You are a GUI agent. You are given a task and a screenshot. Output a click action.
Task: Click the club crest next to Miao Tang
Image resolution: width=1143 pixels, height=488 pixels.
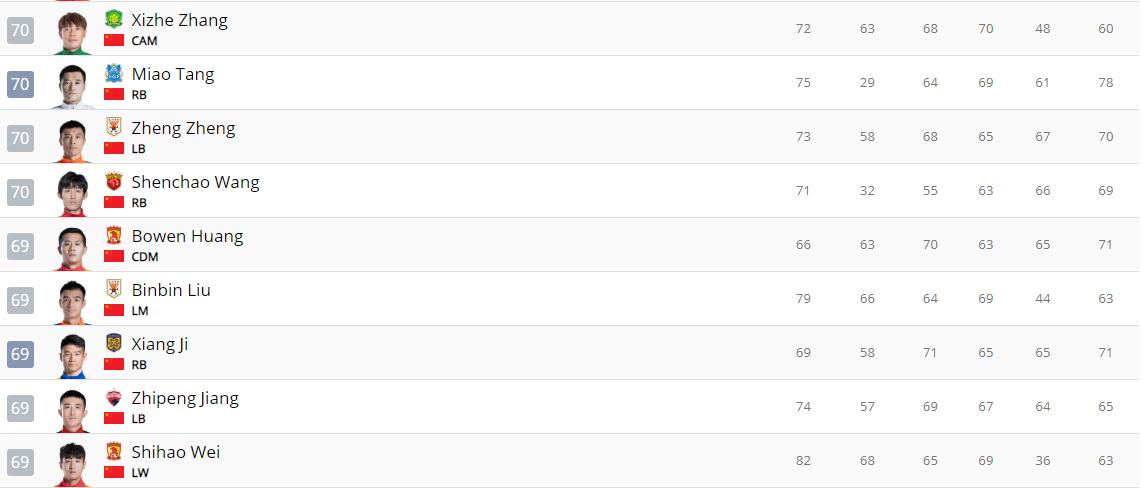[114, 73]
